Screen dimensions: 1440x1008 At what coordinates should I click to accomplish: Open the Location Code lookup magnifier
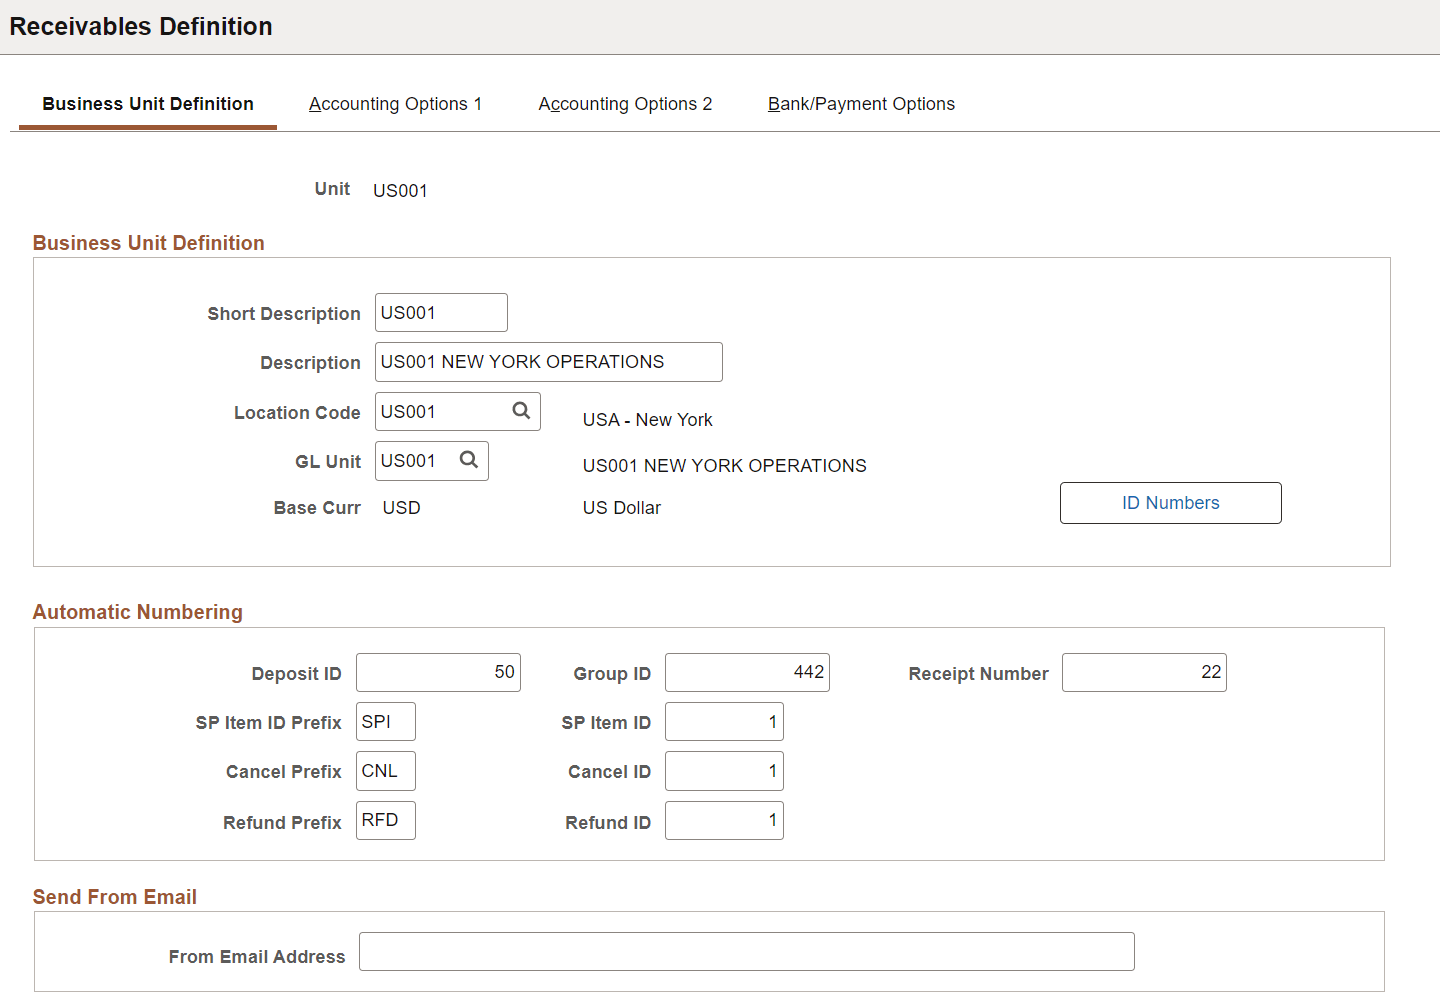click(x=521, y=410)
